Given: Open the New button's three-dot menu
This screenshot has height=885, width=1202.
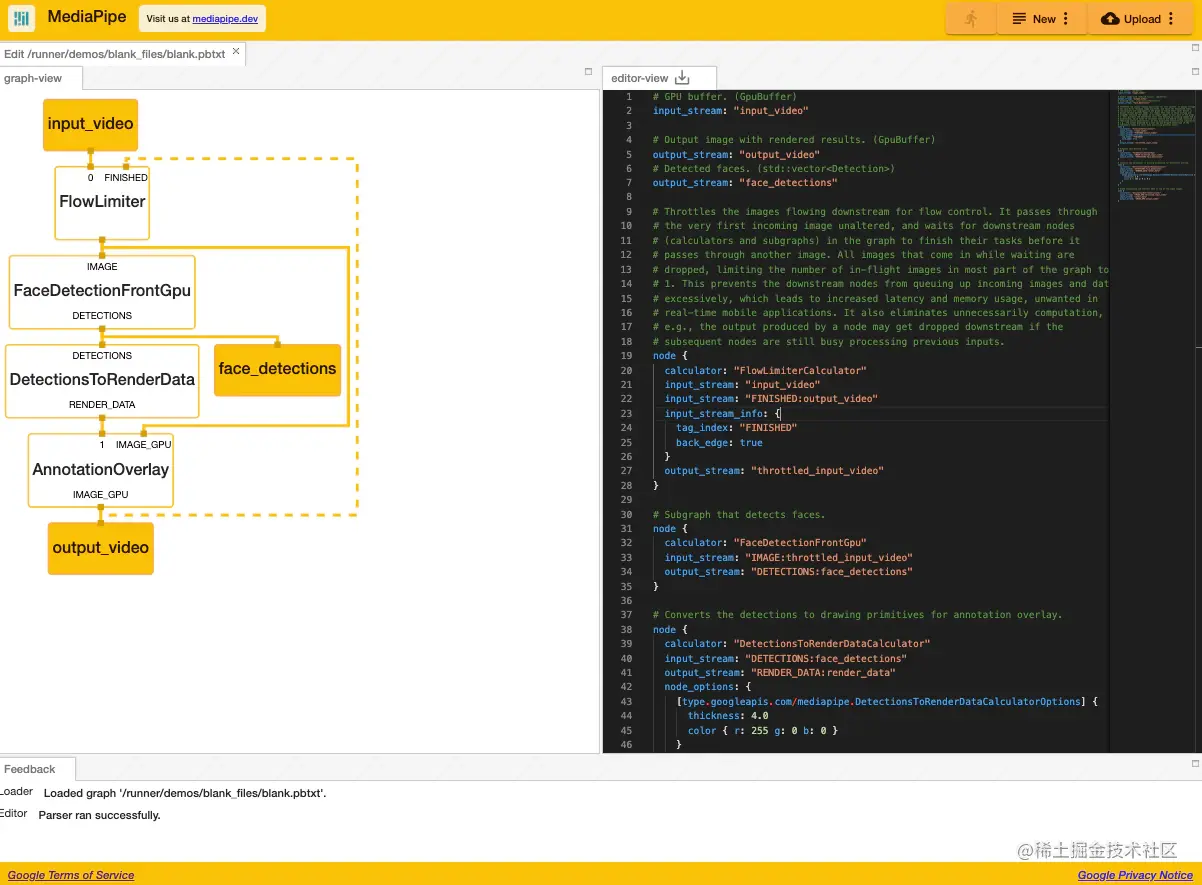Looking at the screenshot, I should click(x=1065, y=19).
